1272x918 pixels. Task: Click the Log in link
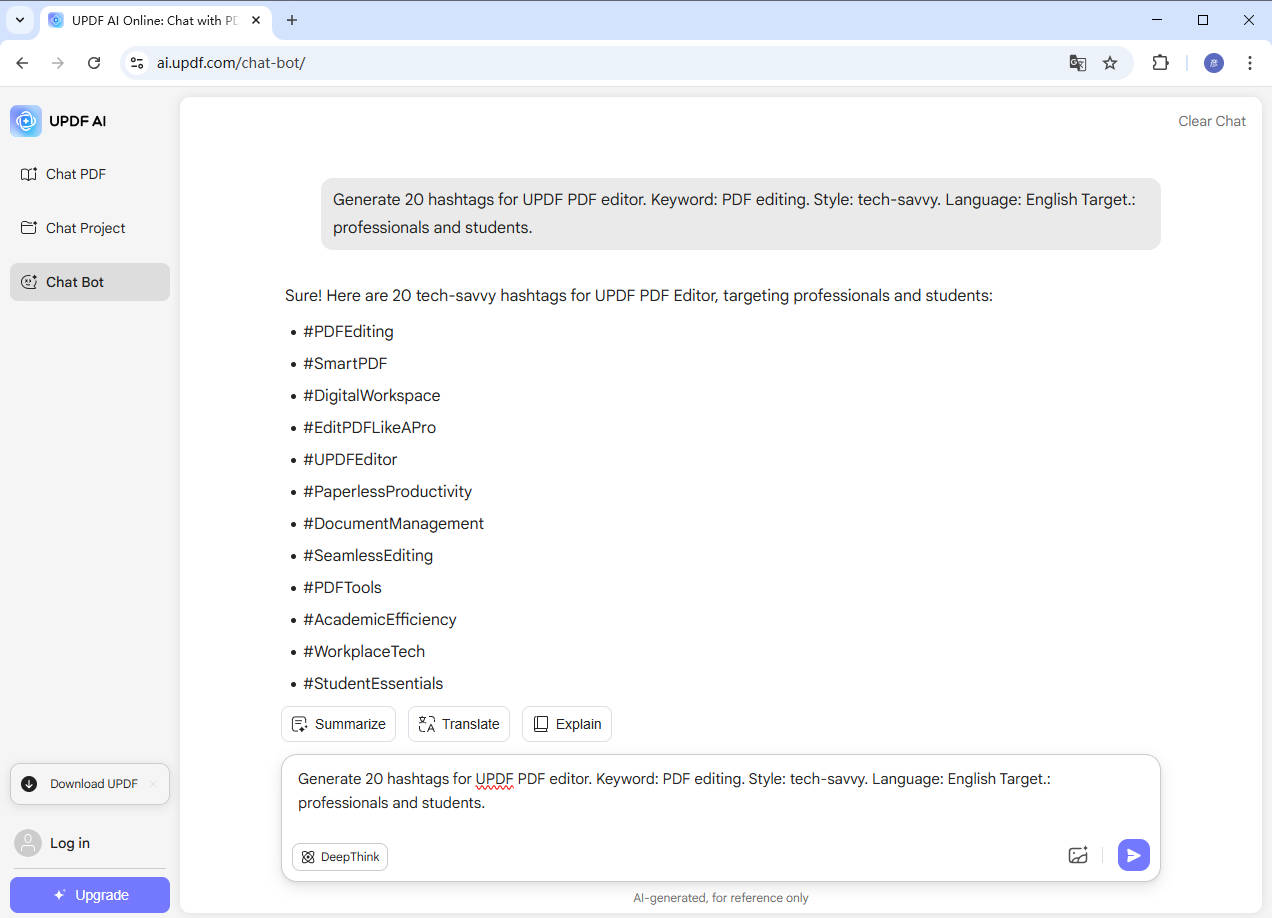[x=70, y=843]
